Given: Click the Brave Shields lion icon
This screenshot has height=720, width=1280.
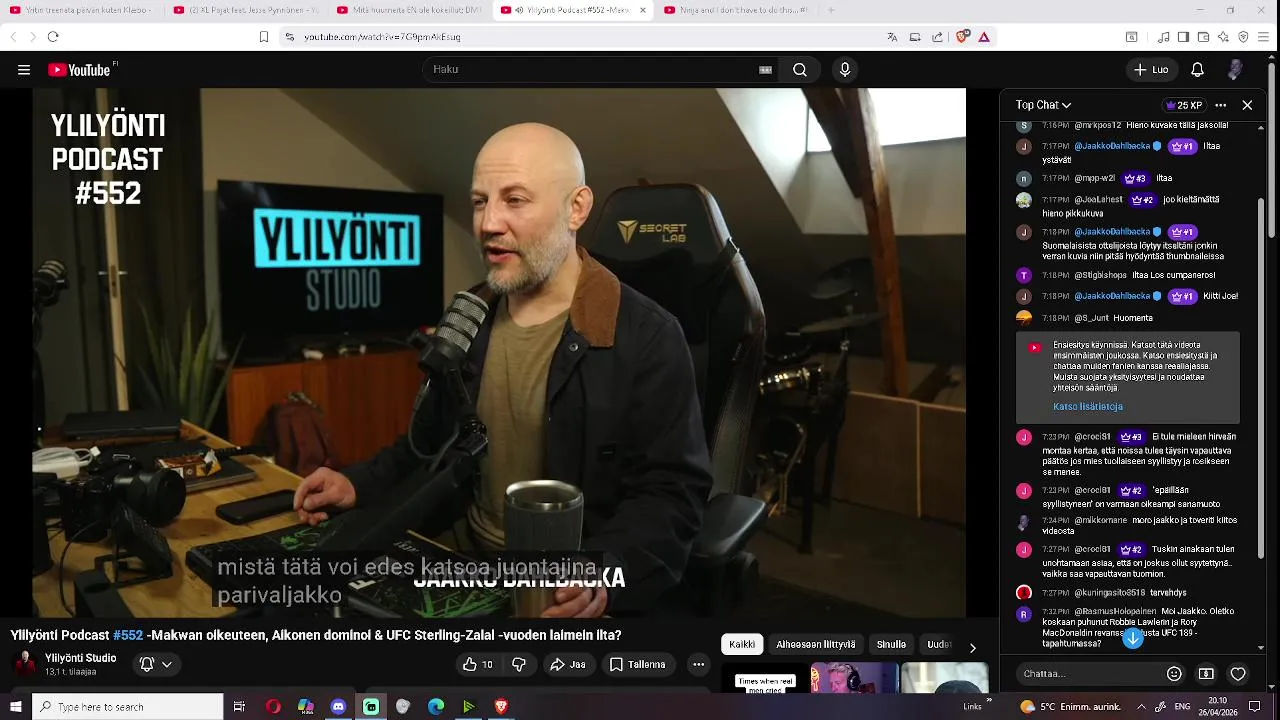Looking at the screenshot, I should point(962,37).
